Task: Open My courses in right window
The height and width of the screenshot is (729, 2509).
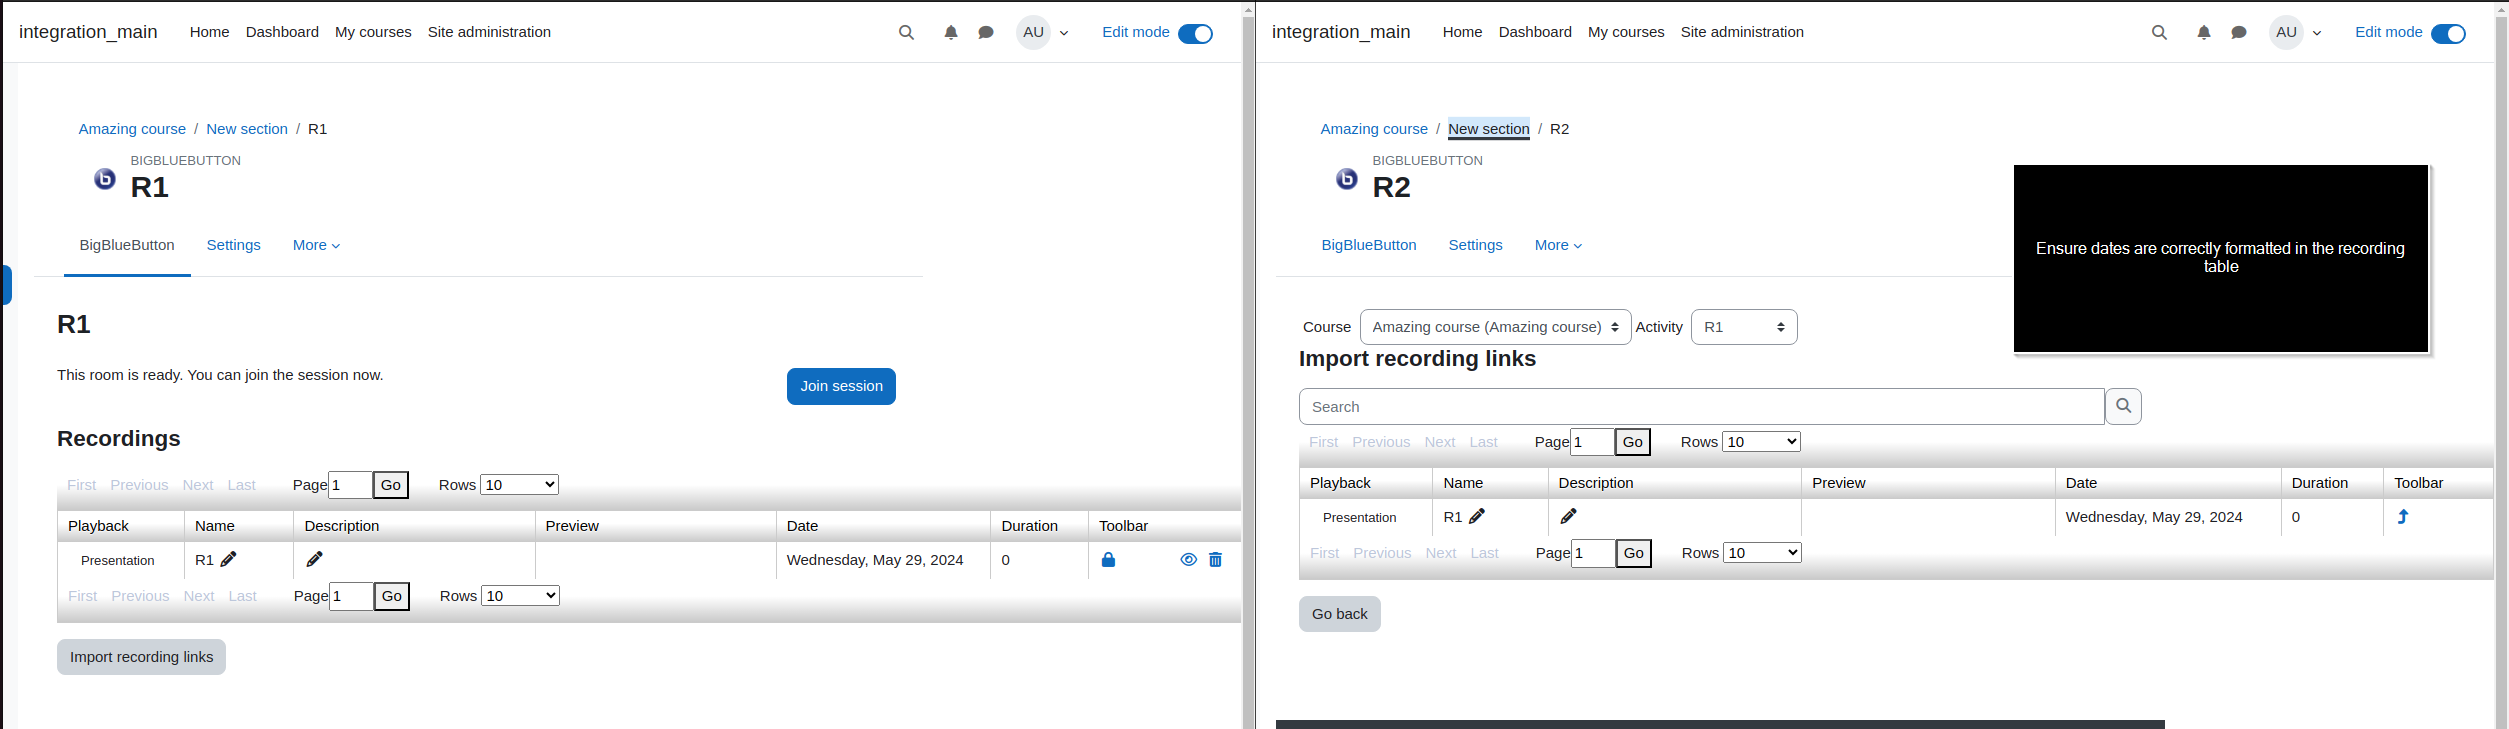Action: 1626,32
